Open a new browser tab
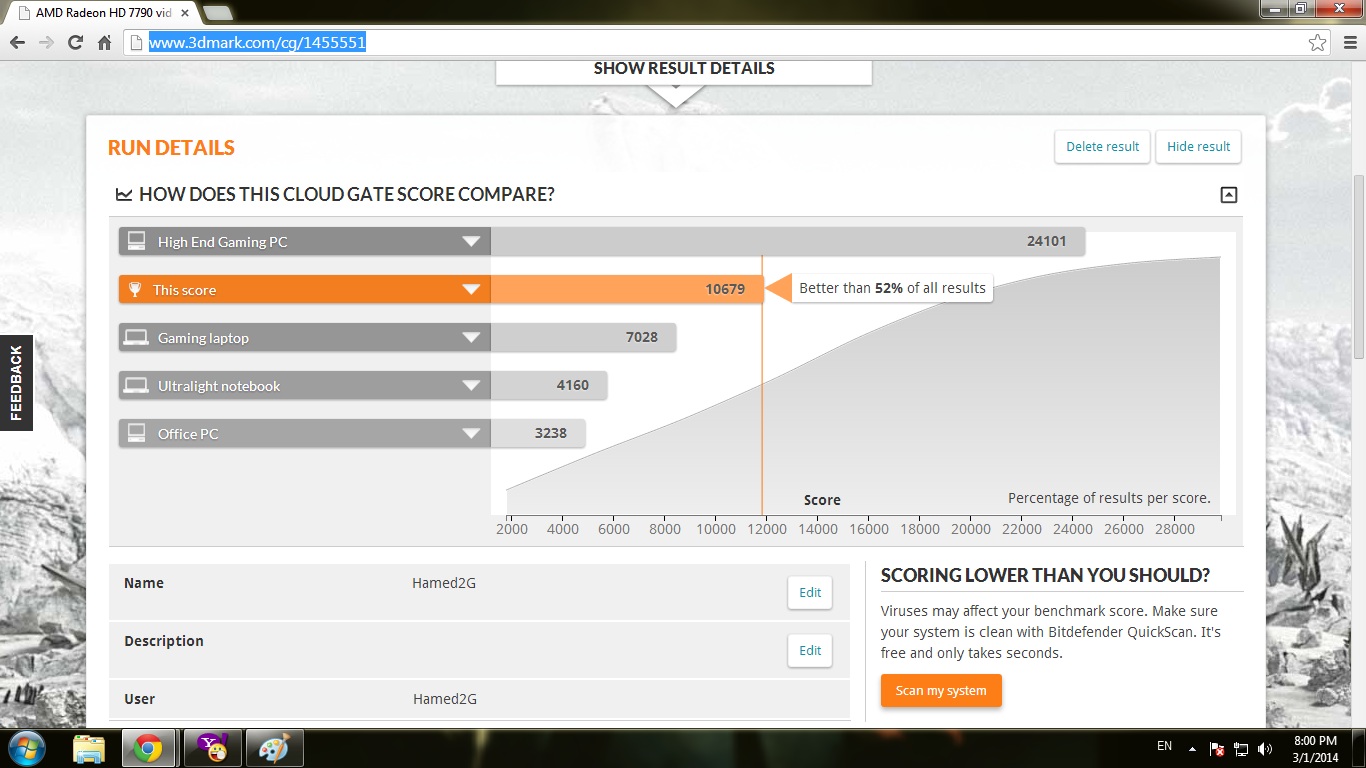The height and width of the screenshot is (768, 1366). (x=217, y=13)
